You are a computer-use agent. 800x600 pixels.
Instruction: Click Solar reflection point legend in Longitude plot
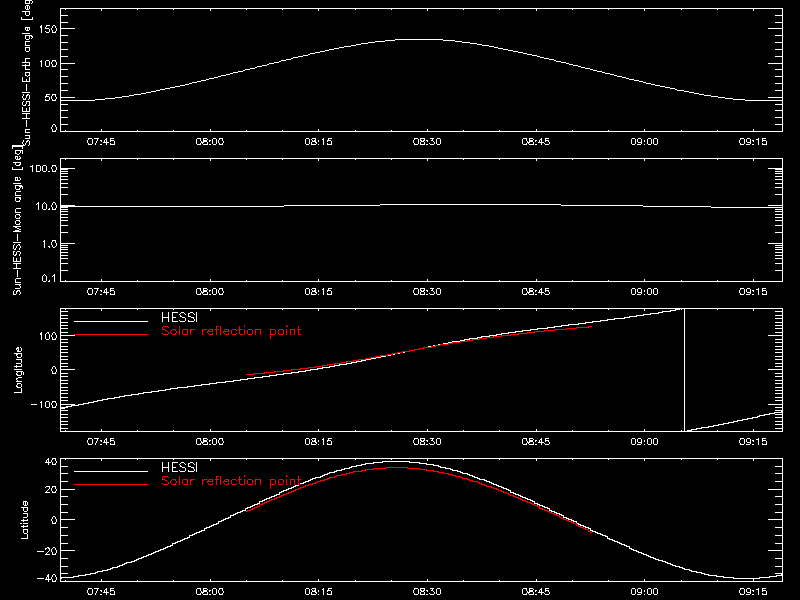click(231, 331)
